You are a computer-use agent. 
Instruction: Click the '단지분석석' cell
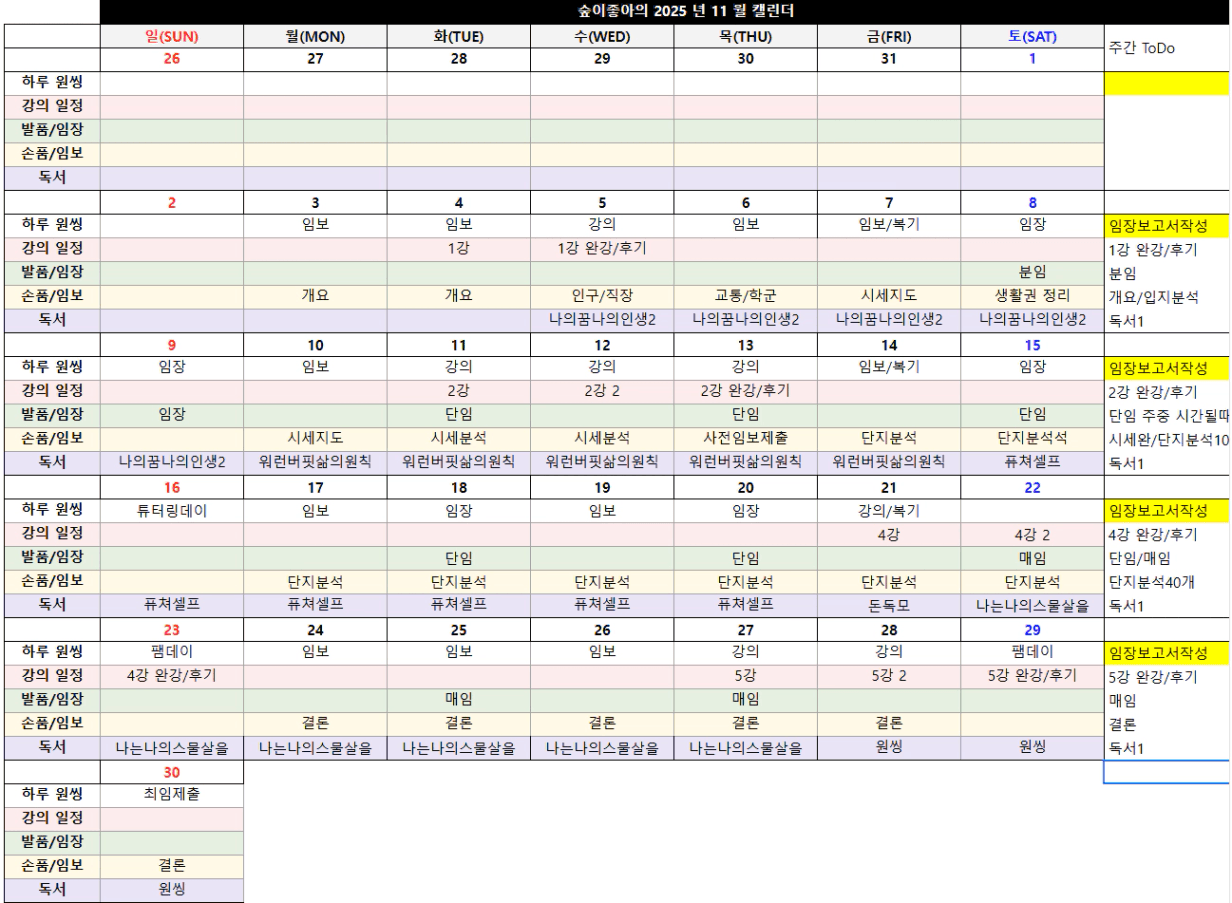(x=1032, y=438)
